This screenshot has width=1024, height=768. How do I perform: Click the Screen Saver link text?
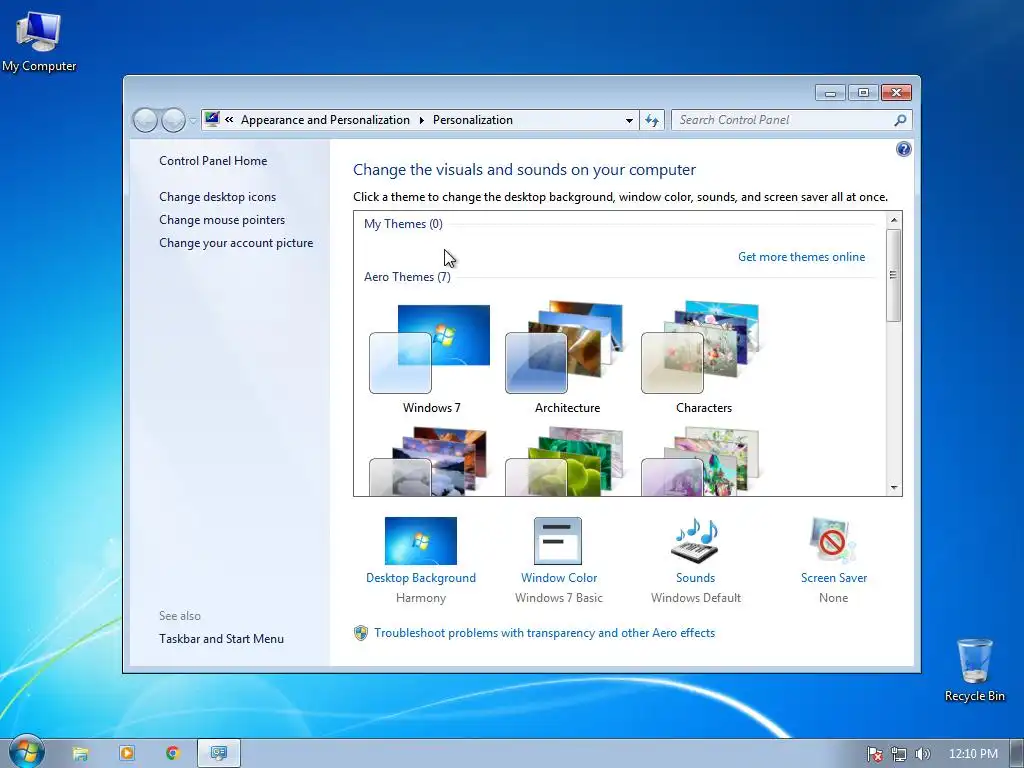834,578
